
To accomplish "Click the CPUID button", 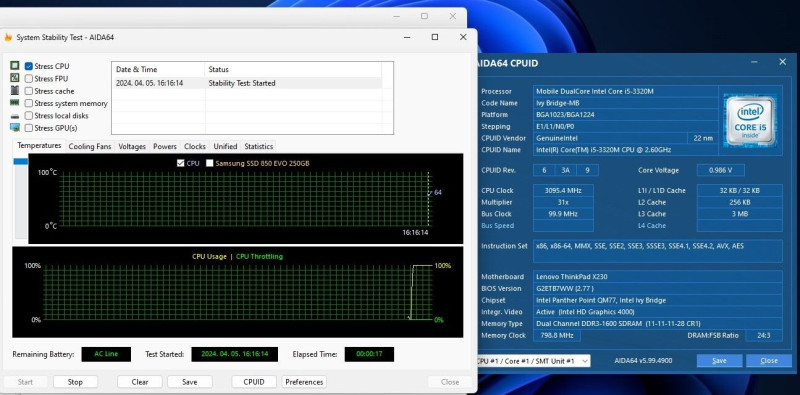I will 254,382.
